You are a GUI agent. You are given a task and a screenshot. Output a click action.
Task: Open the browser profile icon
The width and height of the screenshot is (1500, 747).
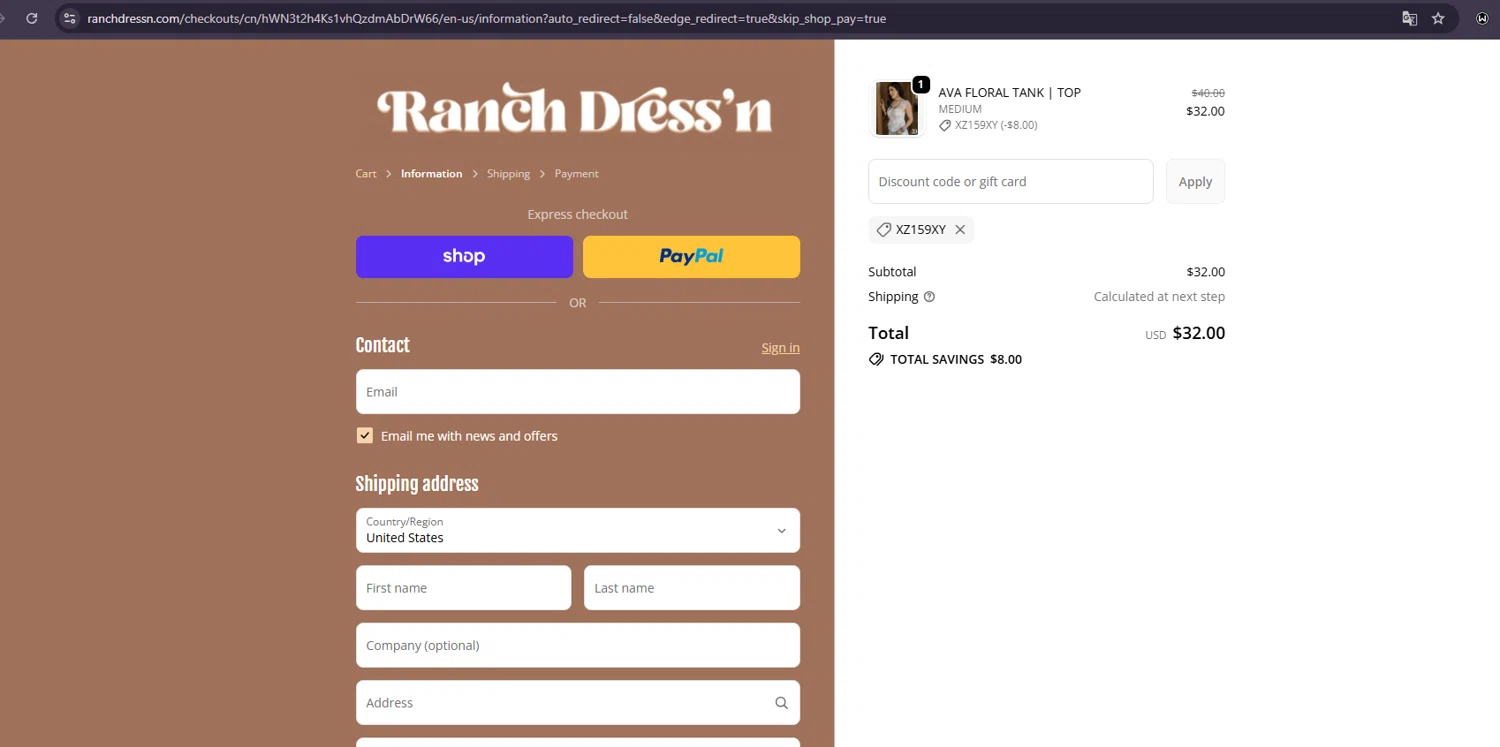pyautogui.click(x=1482, y=18)
